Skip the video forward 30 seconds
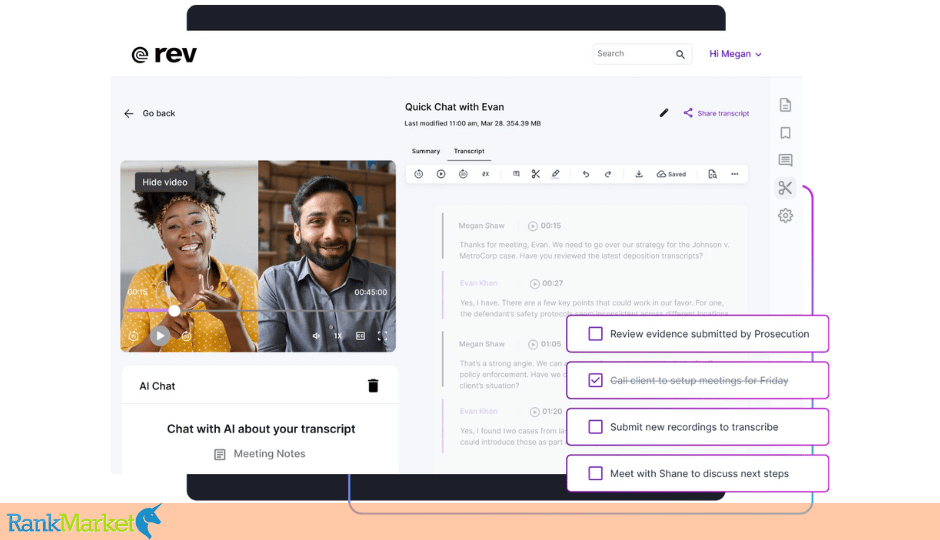Viewport: 940px width, 540px height. tap(186, 336)
